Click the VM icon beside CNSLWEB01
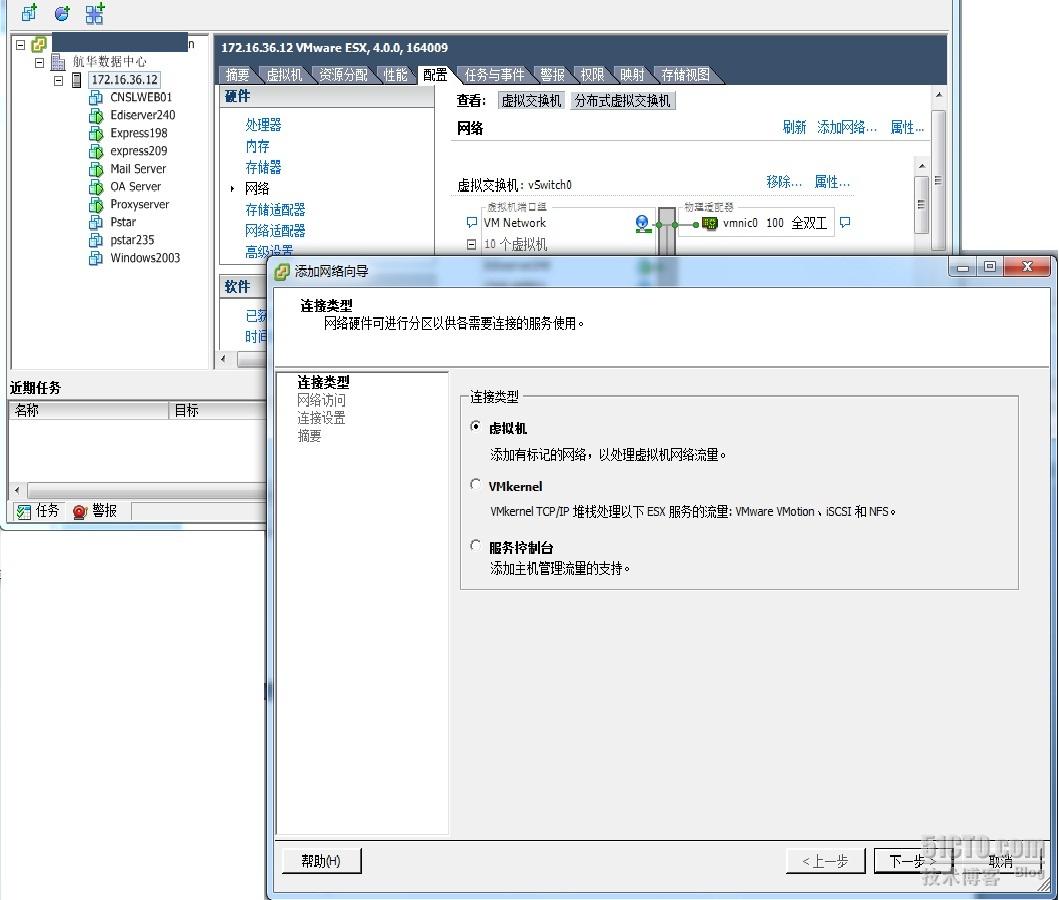 pos(96,97)
